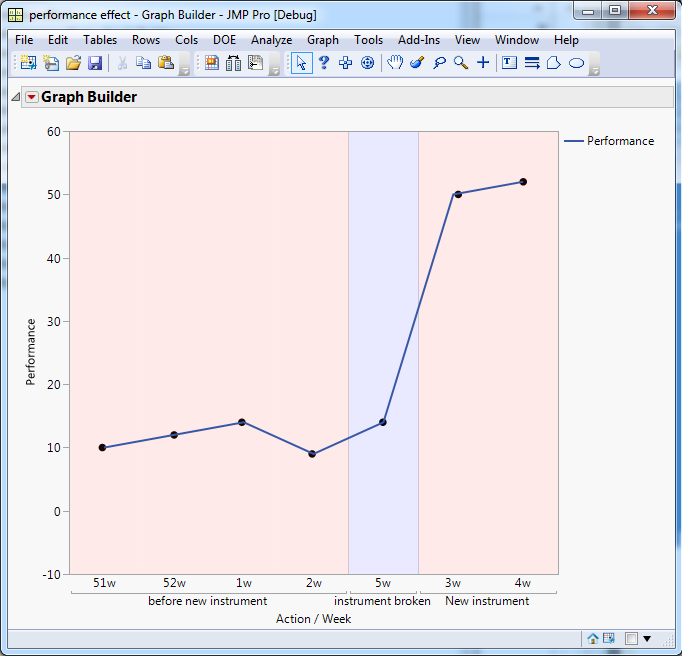Click the JMP window icon in title bar

15,15
